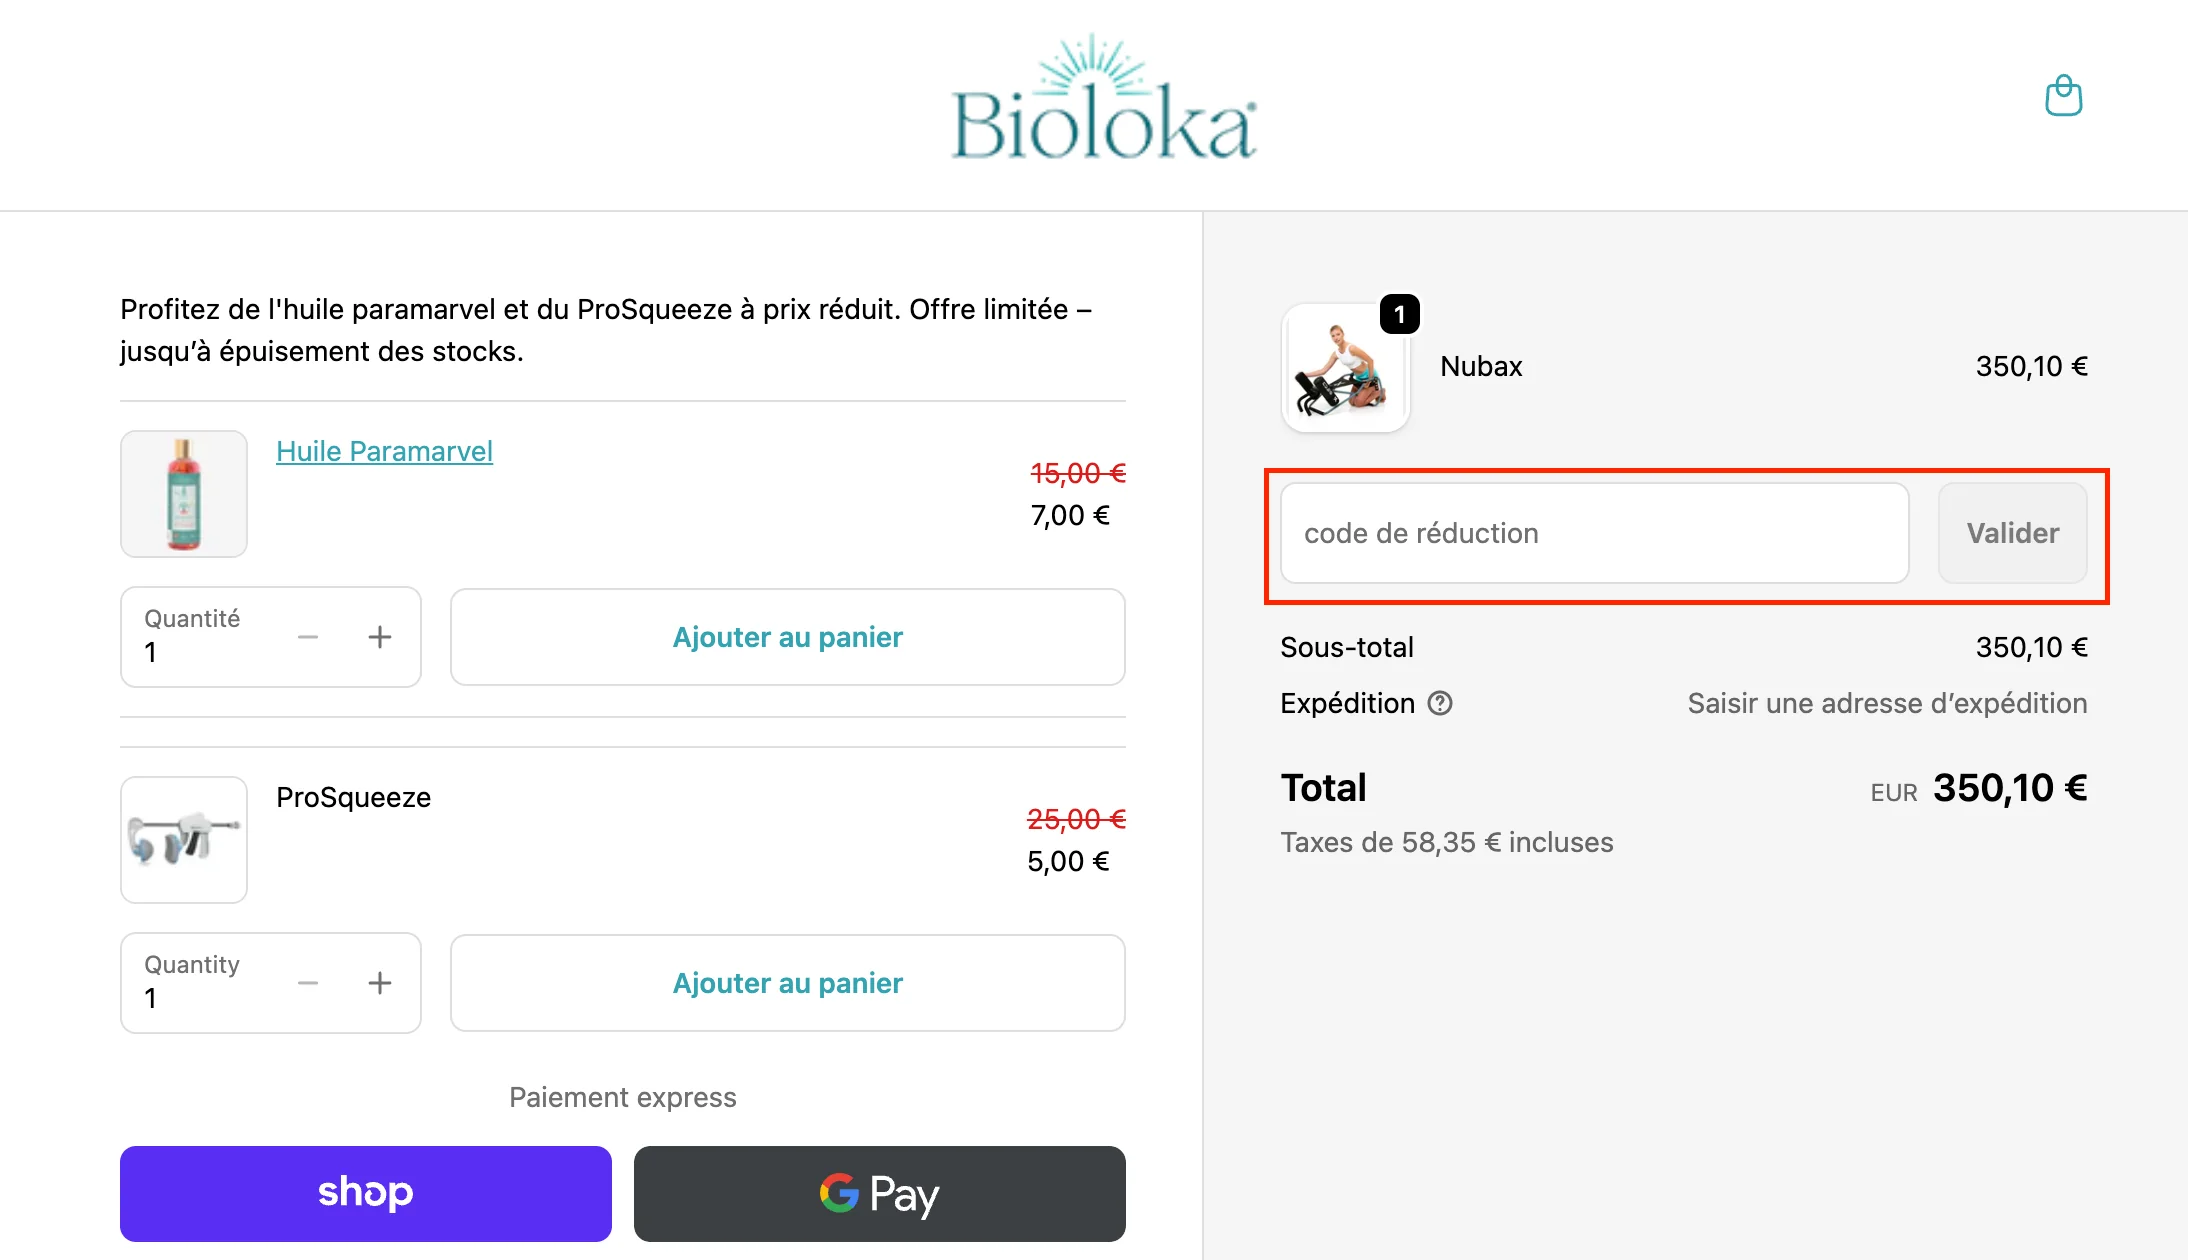Open the shopping bag cart icon
Image resolution: width=2188 pixels, height=1260 pixels.
point(2062,95)
